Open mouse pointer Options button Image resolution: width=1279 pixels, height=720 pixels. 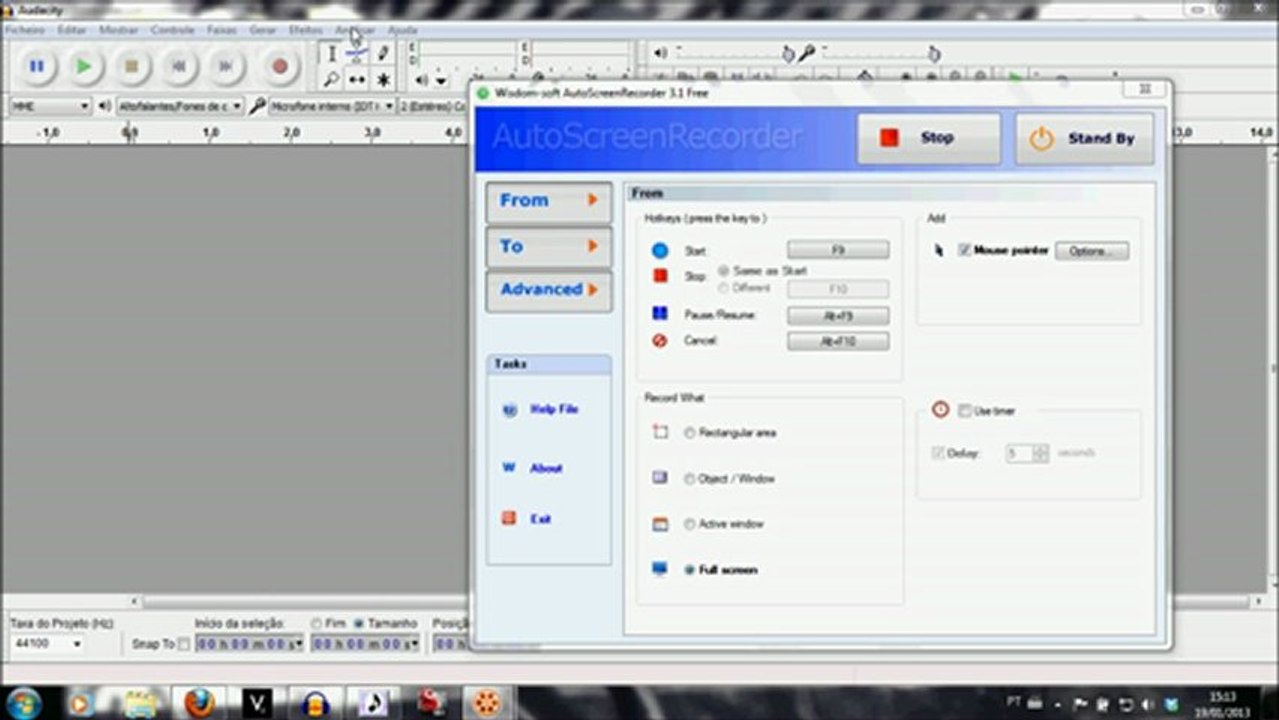[x=1092, y=251]
